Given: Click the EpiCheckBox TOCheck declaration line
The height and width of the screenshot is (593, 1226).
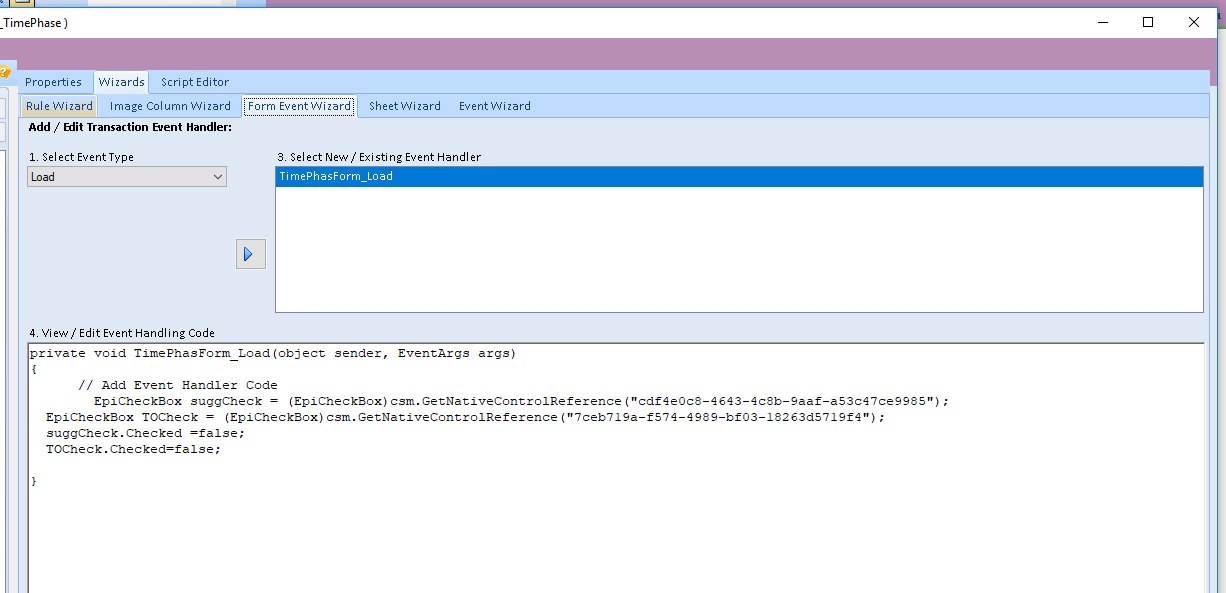Looking at the screenshot, I should 465,417.
